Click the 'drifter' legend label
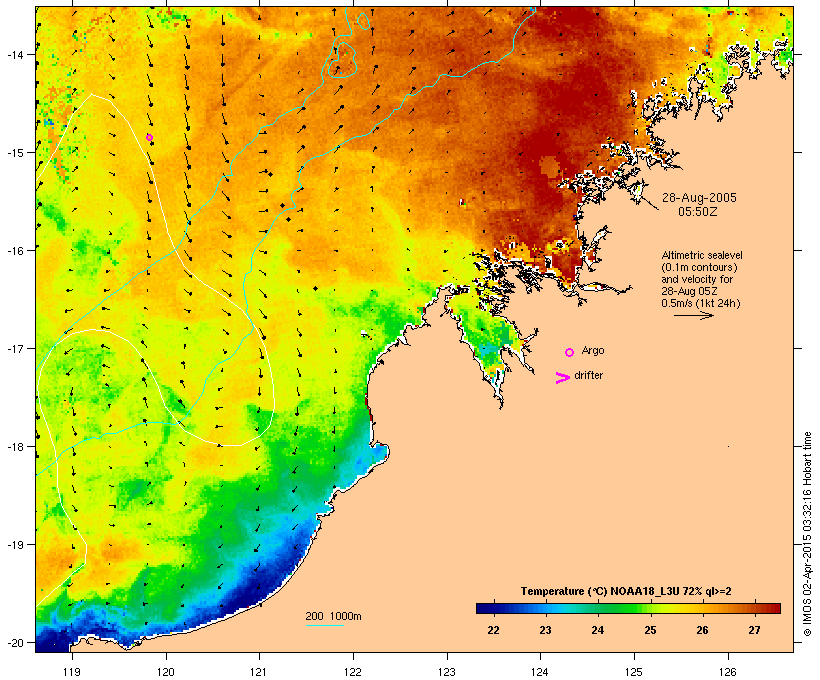820x680 pixels. coord(588,375)
